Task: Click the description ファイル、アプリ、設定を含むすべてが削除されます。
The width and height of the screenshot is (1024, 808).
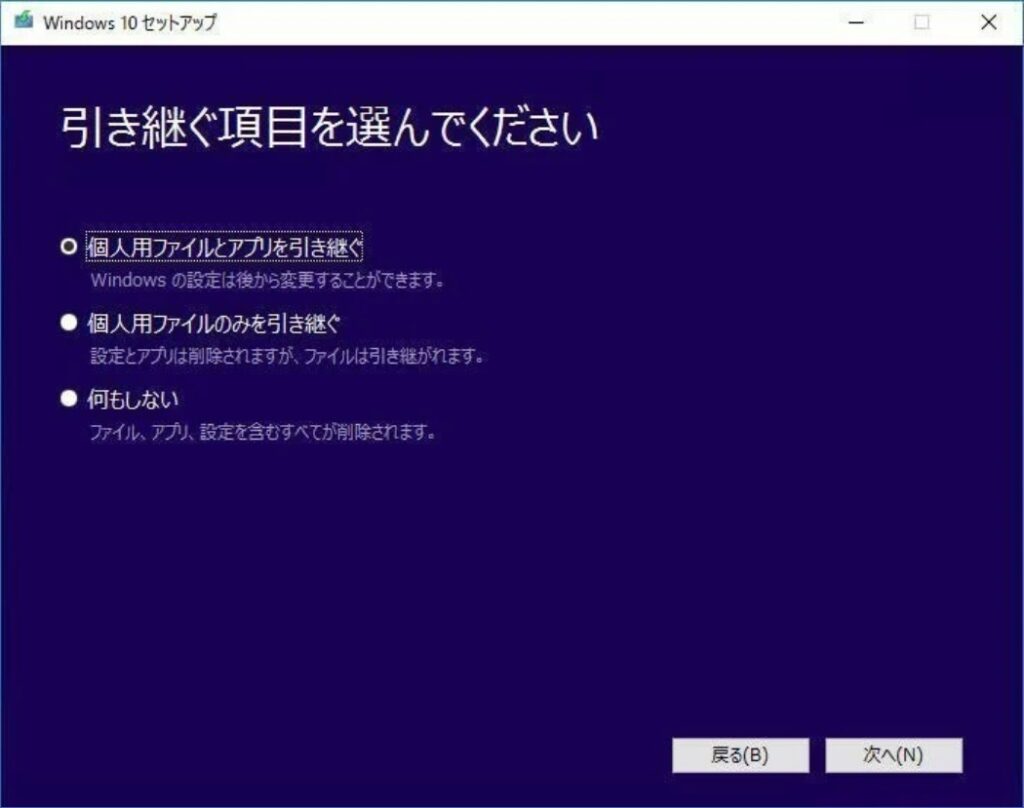Action: tap(263, 432)
